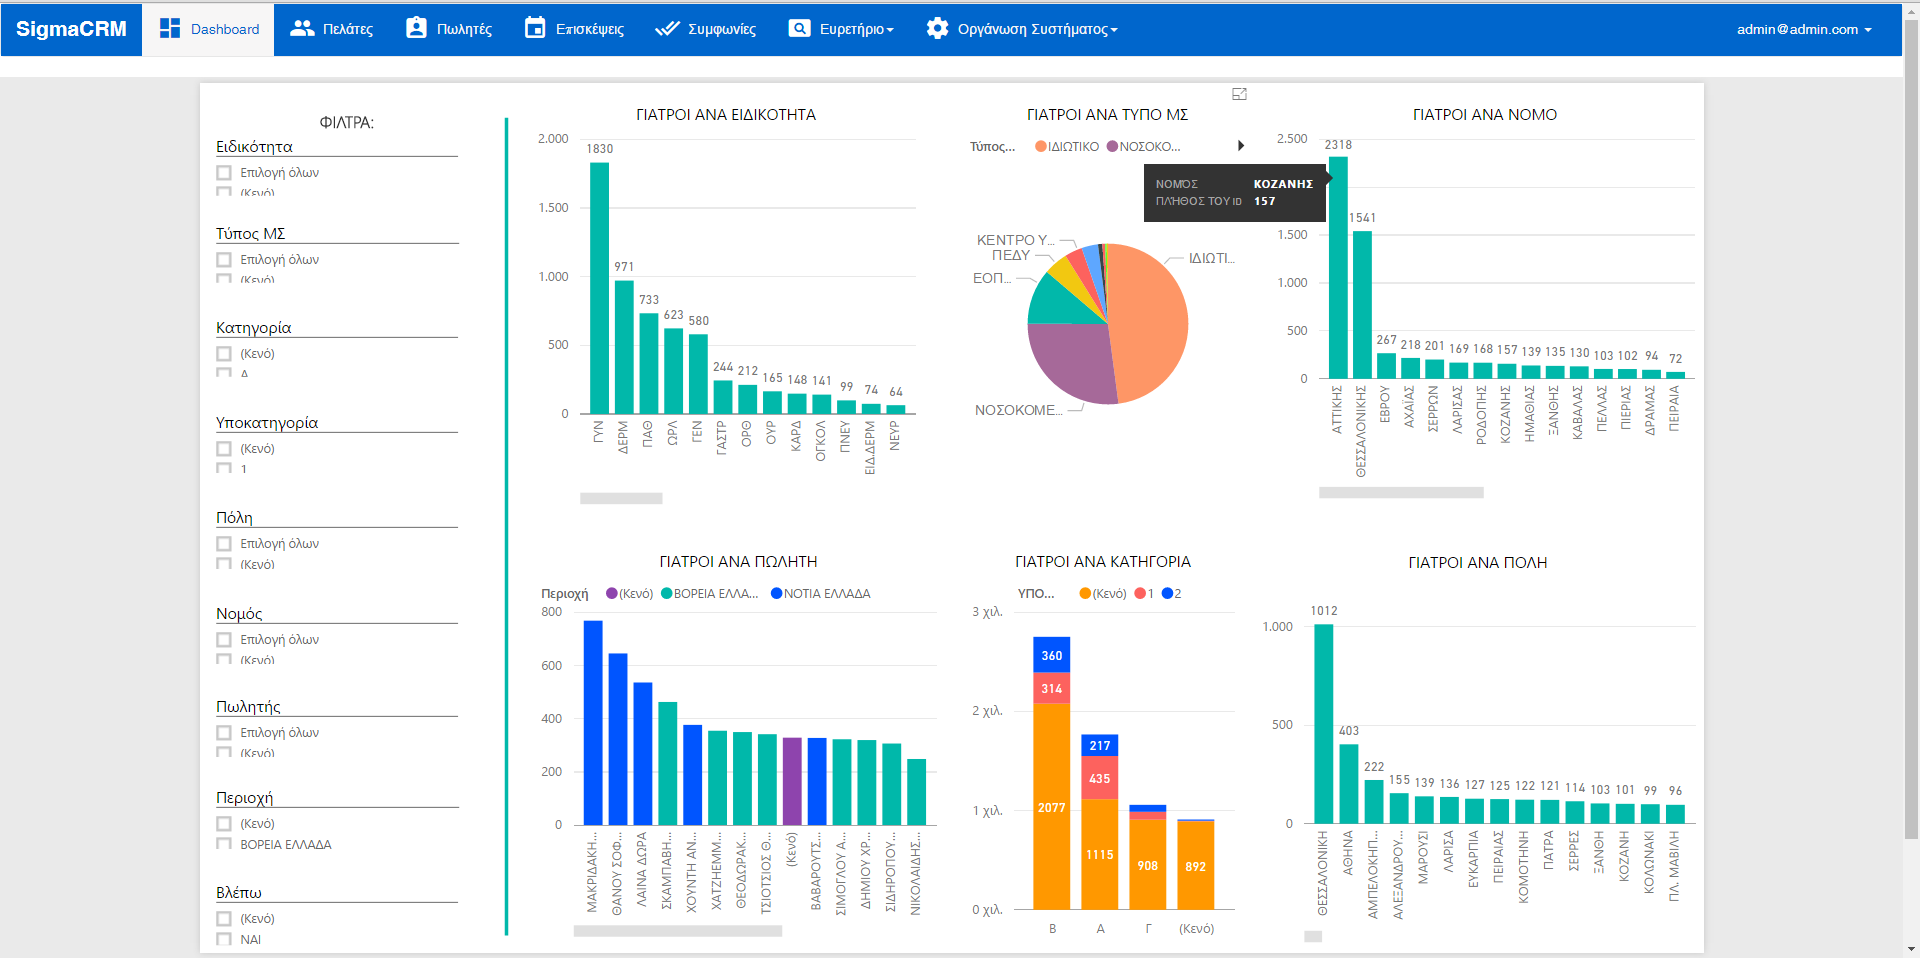This screenshot has height=958, width=1920.
Task: Click horizontal scrollbar under ΓΙΑΤΡΟΙ ΑΝΑ ΝΟΜΟ
Action: [x=1401, y=492]
